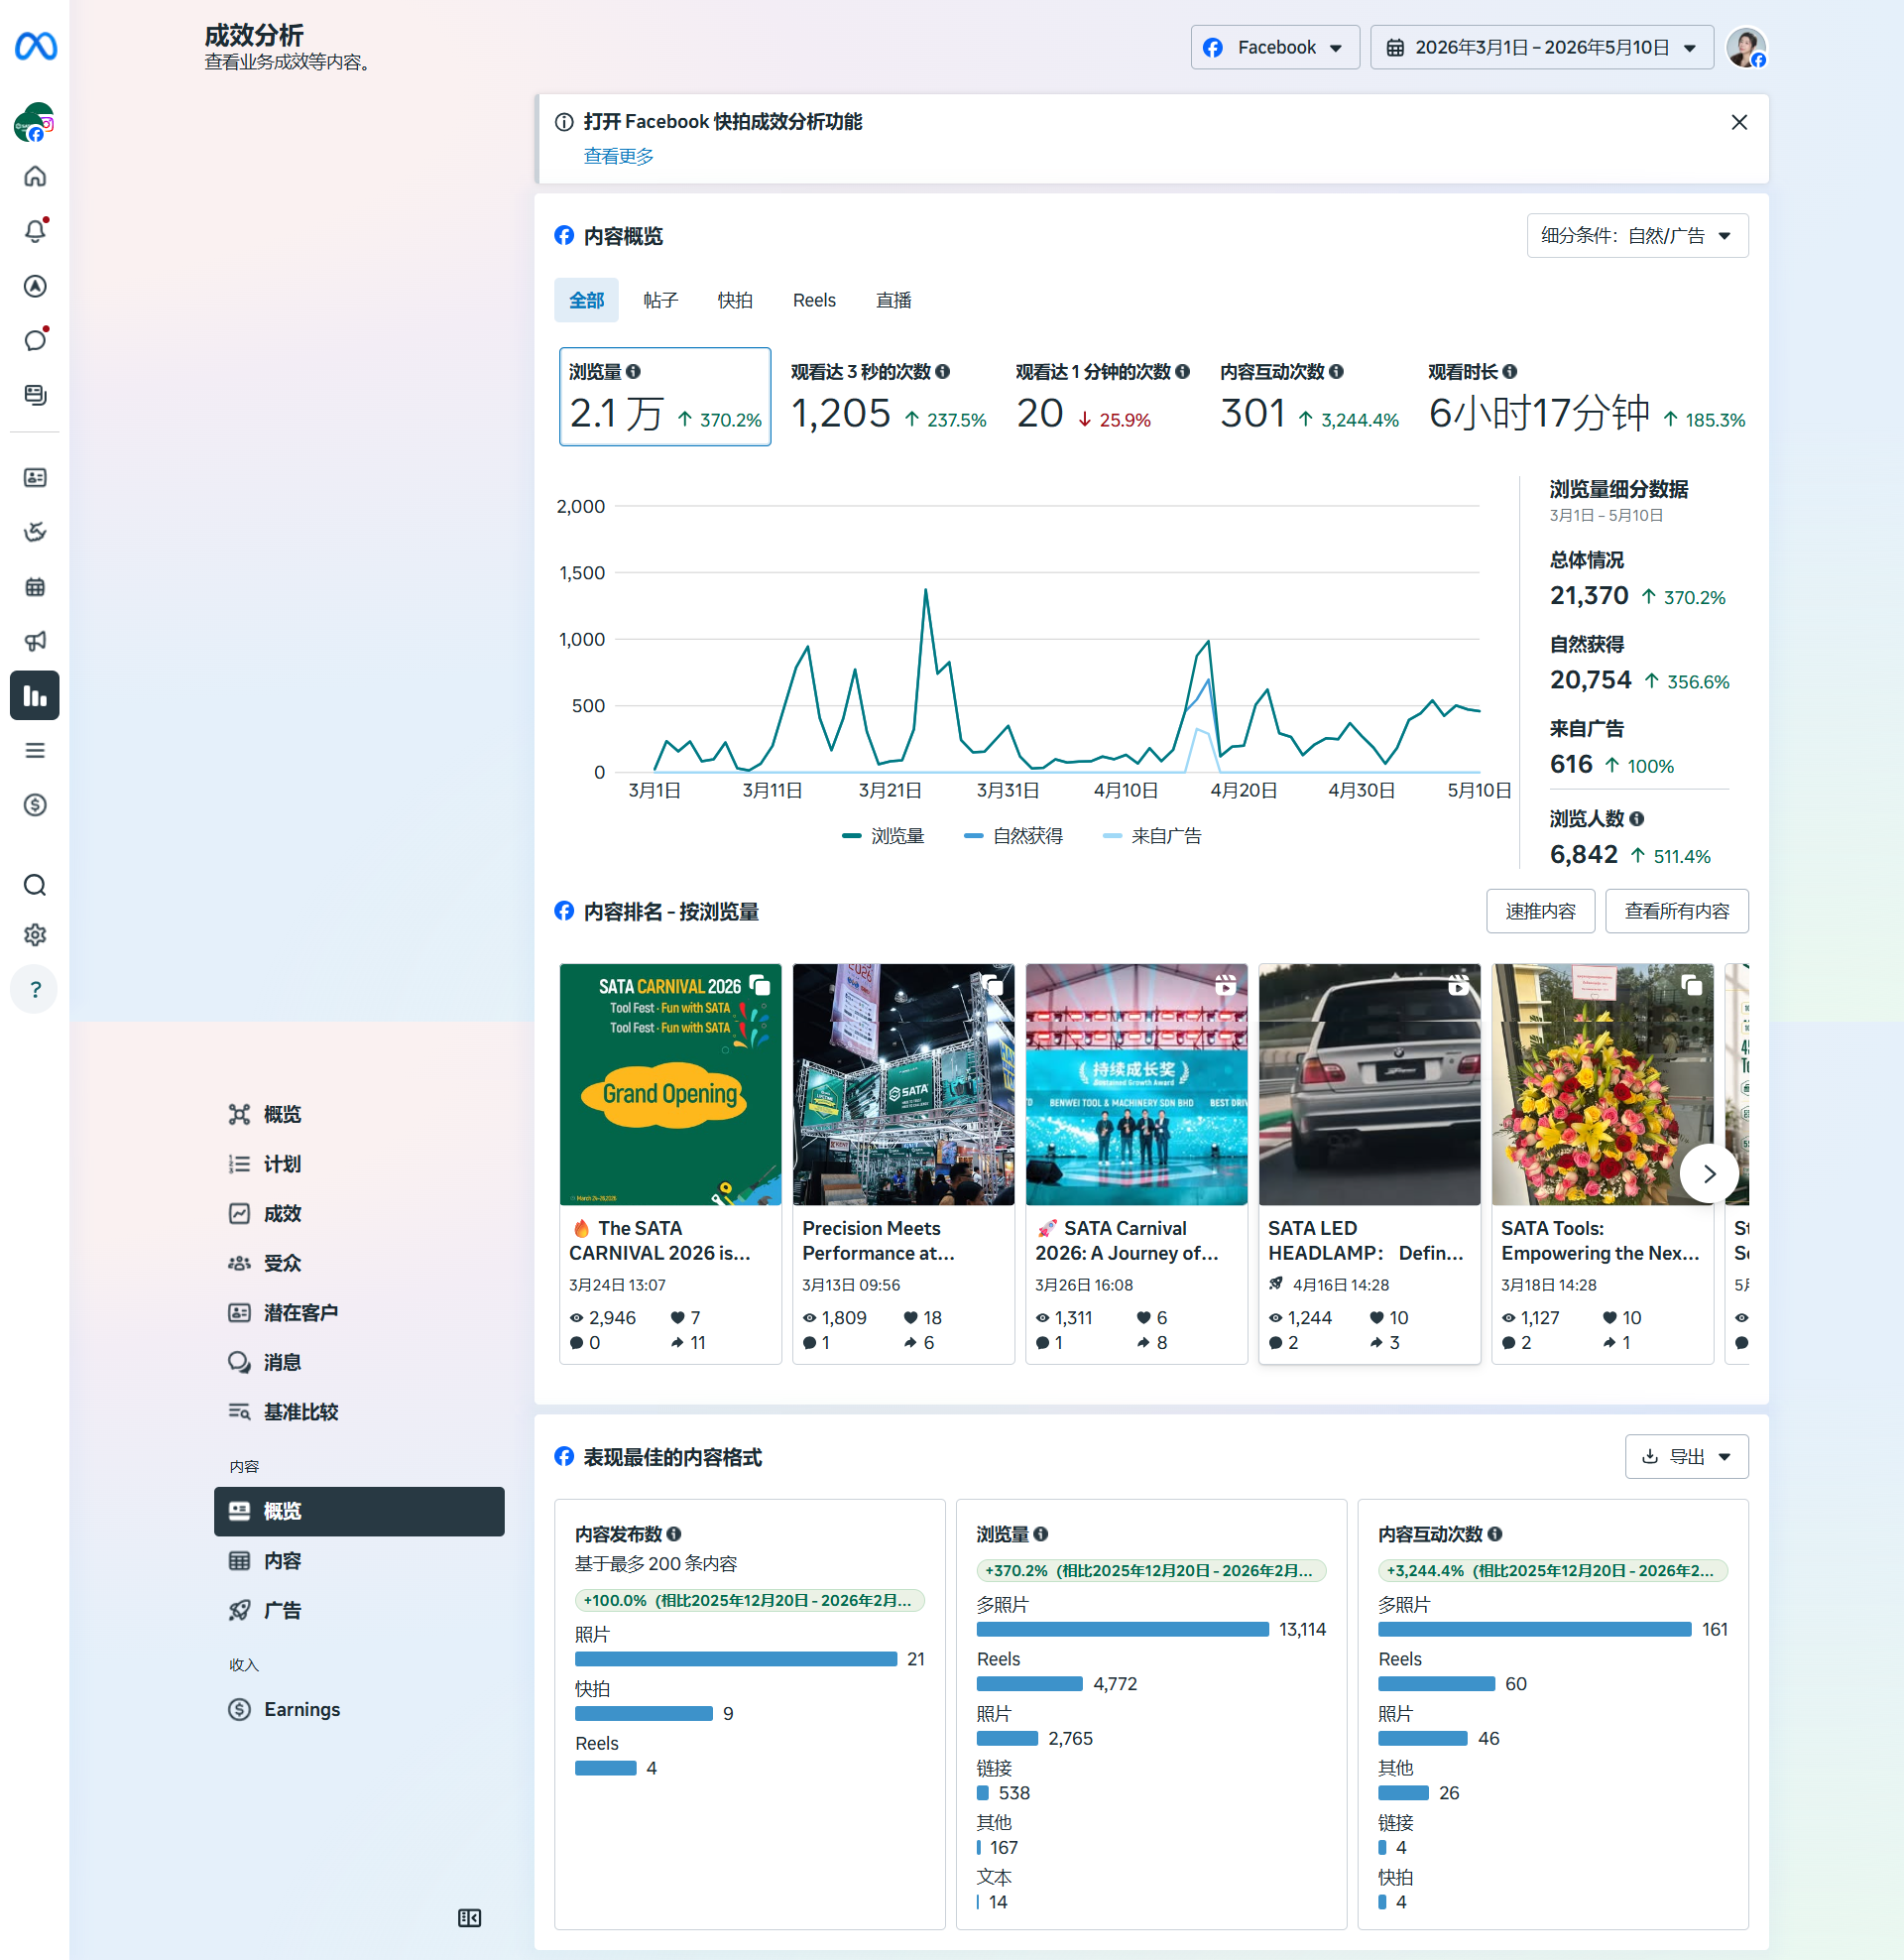Viewport: 1904px width, 1960px height.
Task: Follow the 查看更多 link in the banner
Action: pyautogui.click(x=618, y=156)
